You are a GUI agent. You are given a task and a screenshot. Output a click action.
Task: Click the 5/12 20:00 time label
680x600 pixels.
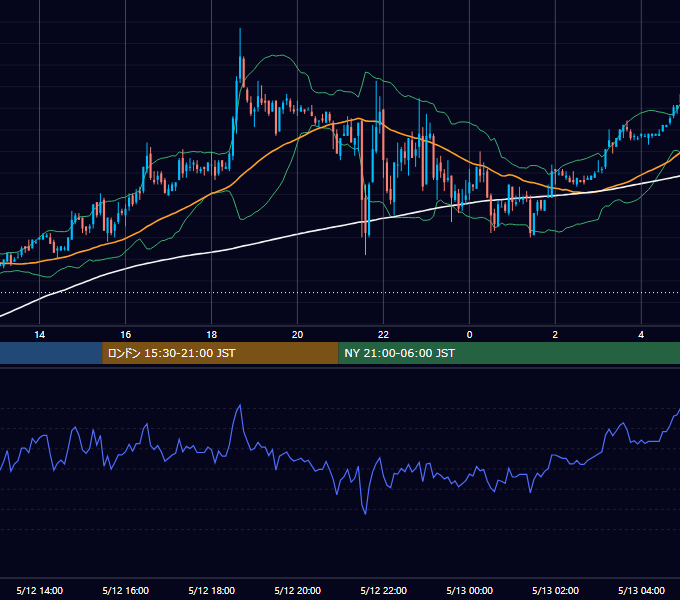pos(298,590)
